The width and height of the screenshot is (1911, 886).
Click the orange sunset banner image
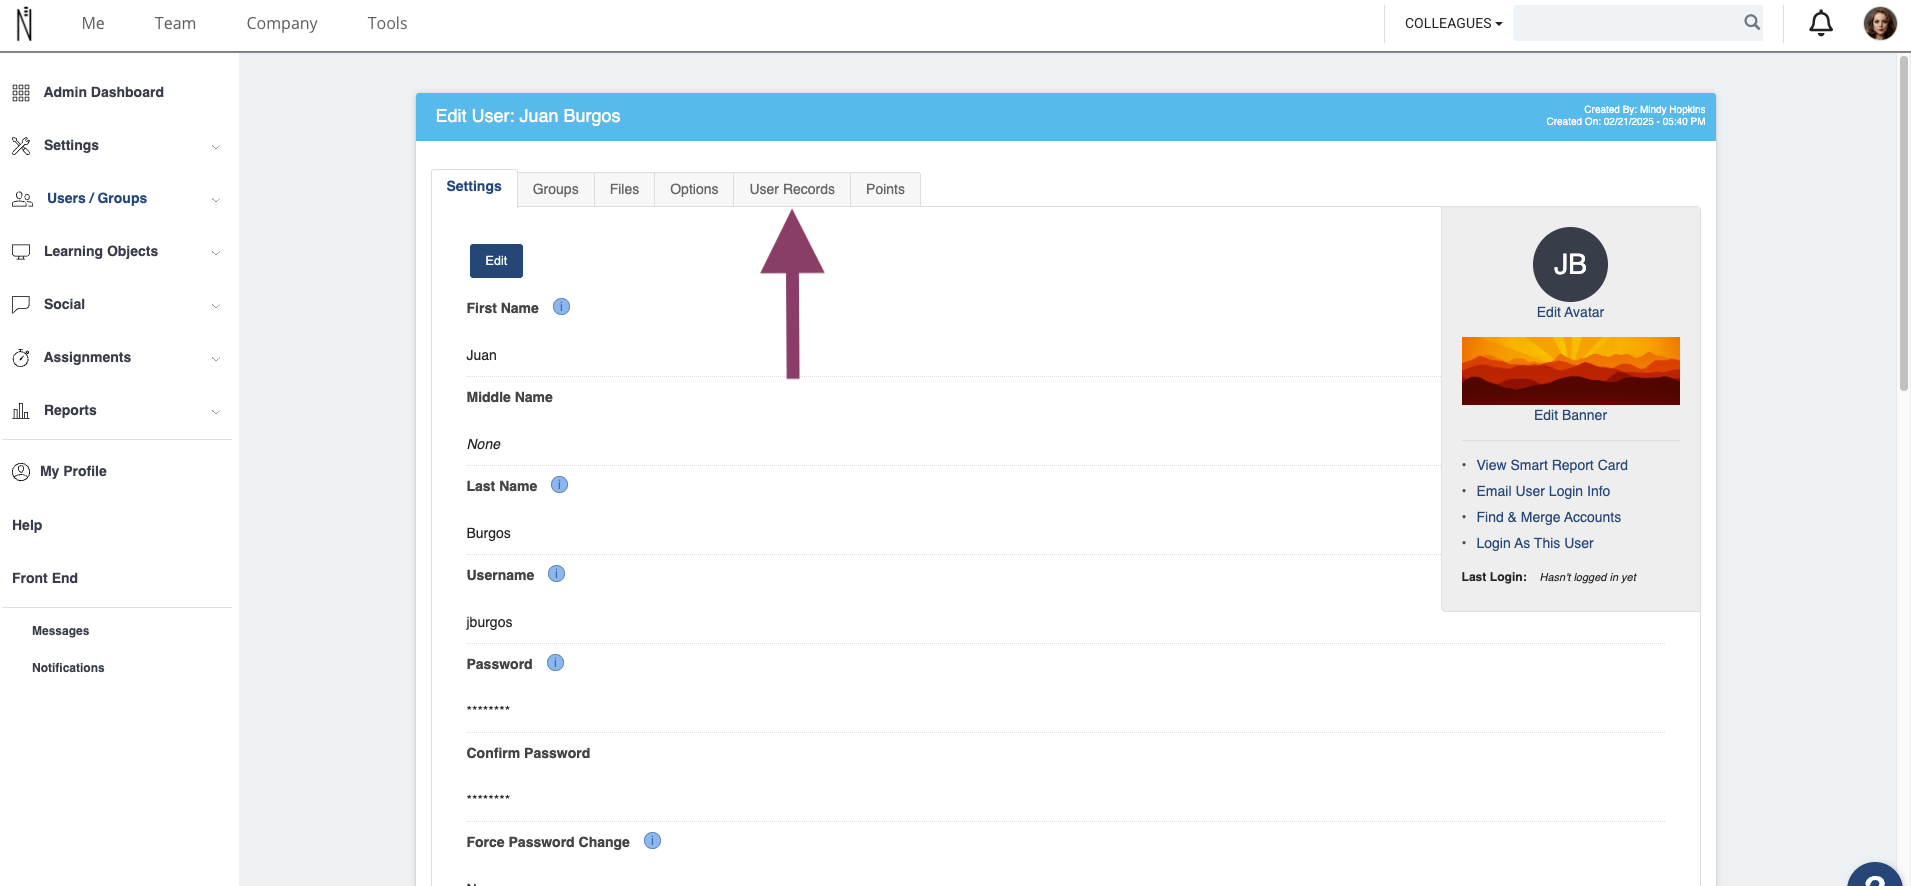[1570, 371]
